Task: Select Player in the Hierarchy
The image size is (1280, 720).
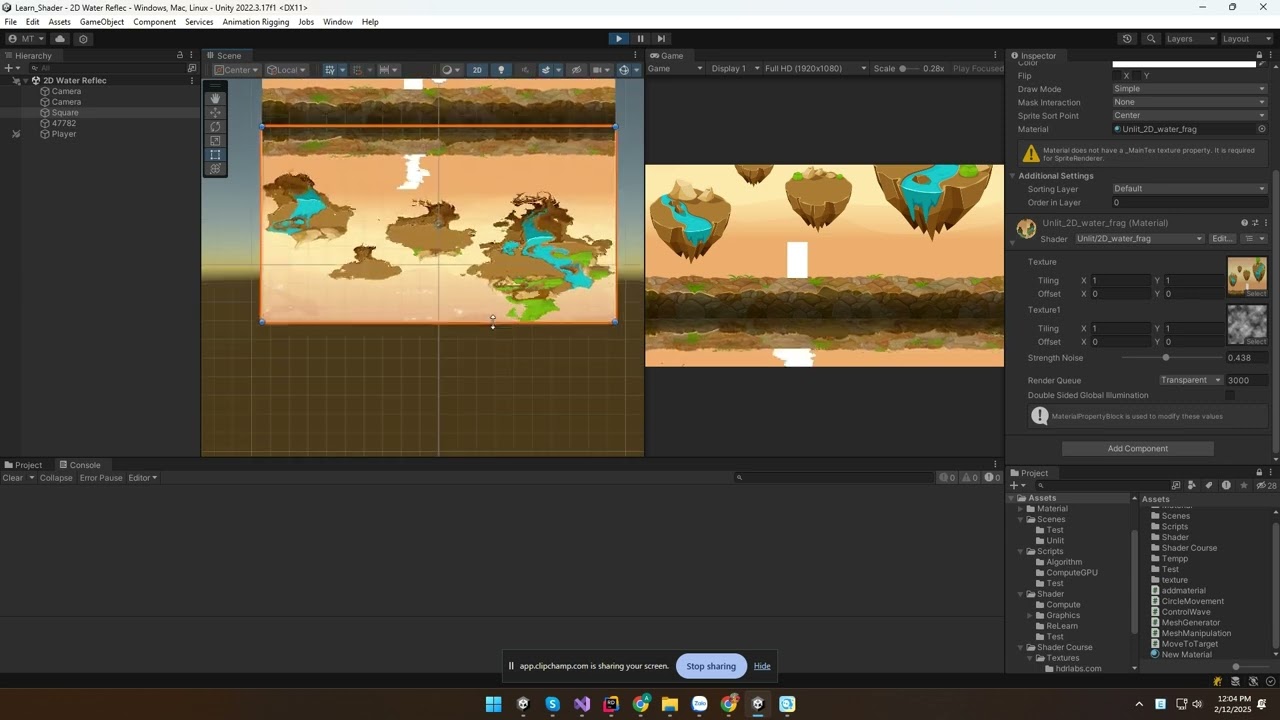Action: click(x=64, y=134)
